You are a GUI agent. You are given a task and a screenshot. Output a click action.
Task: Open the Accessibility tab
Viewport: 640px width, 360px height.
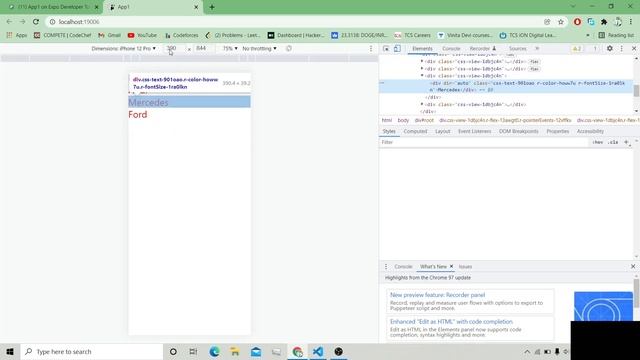(x=590, y=131)
